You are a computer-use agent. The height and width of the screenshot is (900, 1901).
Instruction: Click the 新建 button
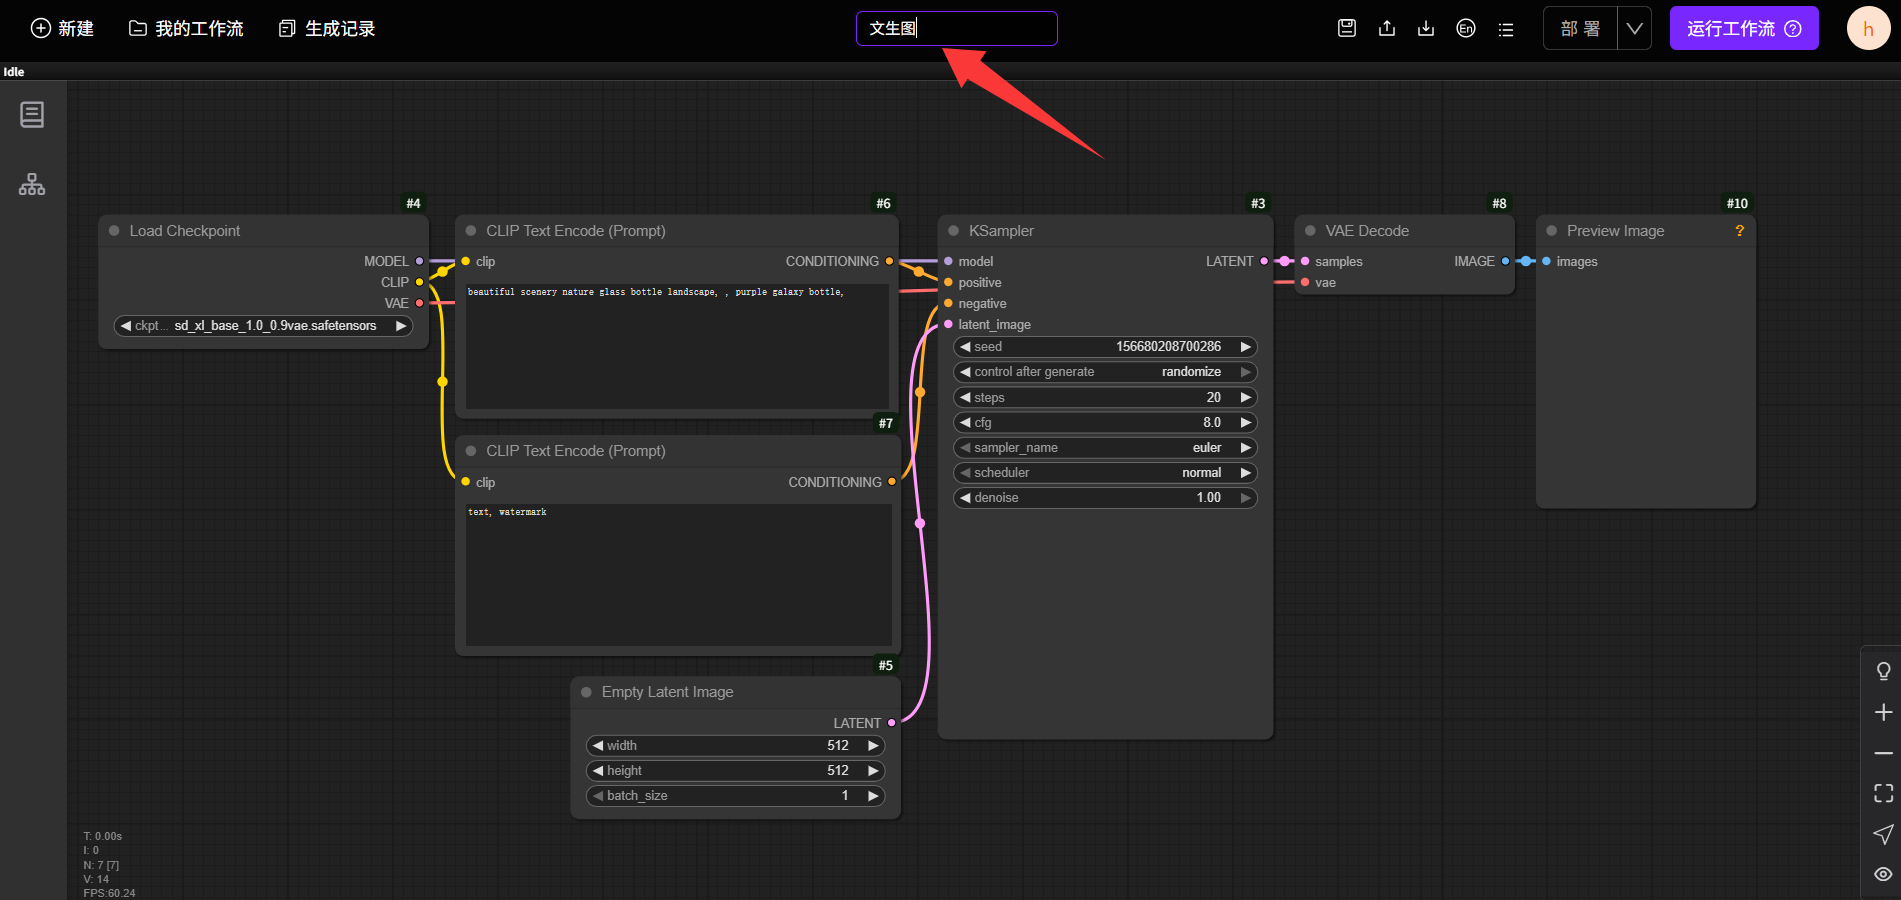click(62, 28)
